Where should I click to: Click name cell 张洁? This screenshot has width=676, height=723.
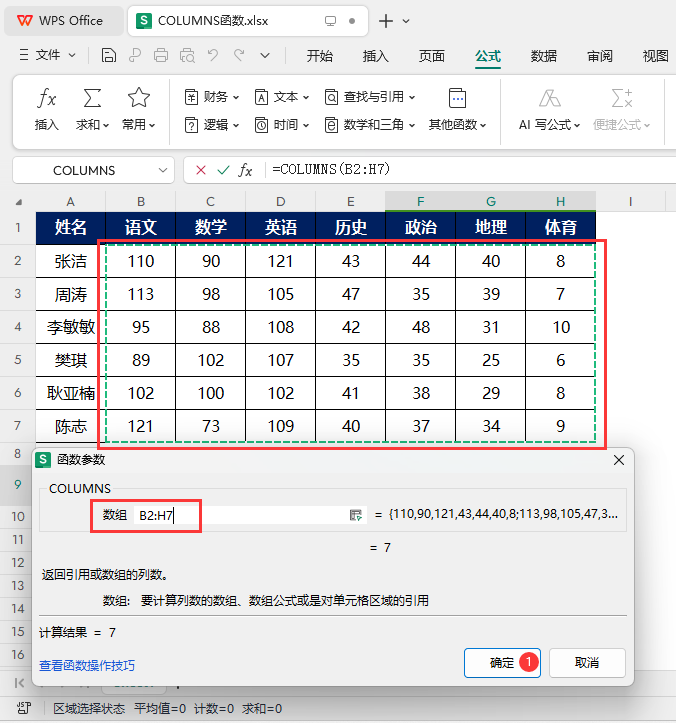[x=71, y=261]
